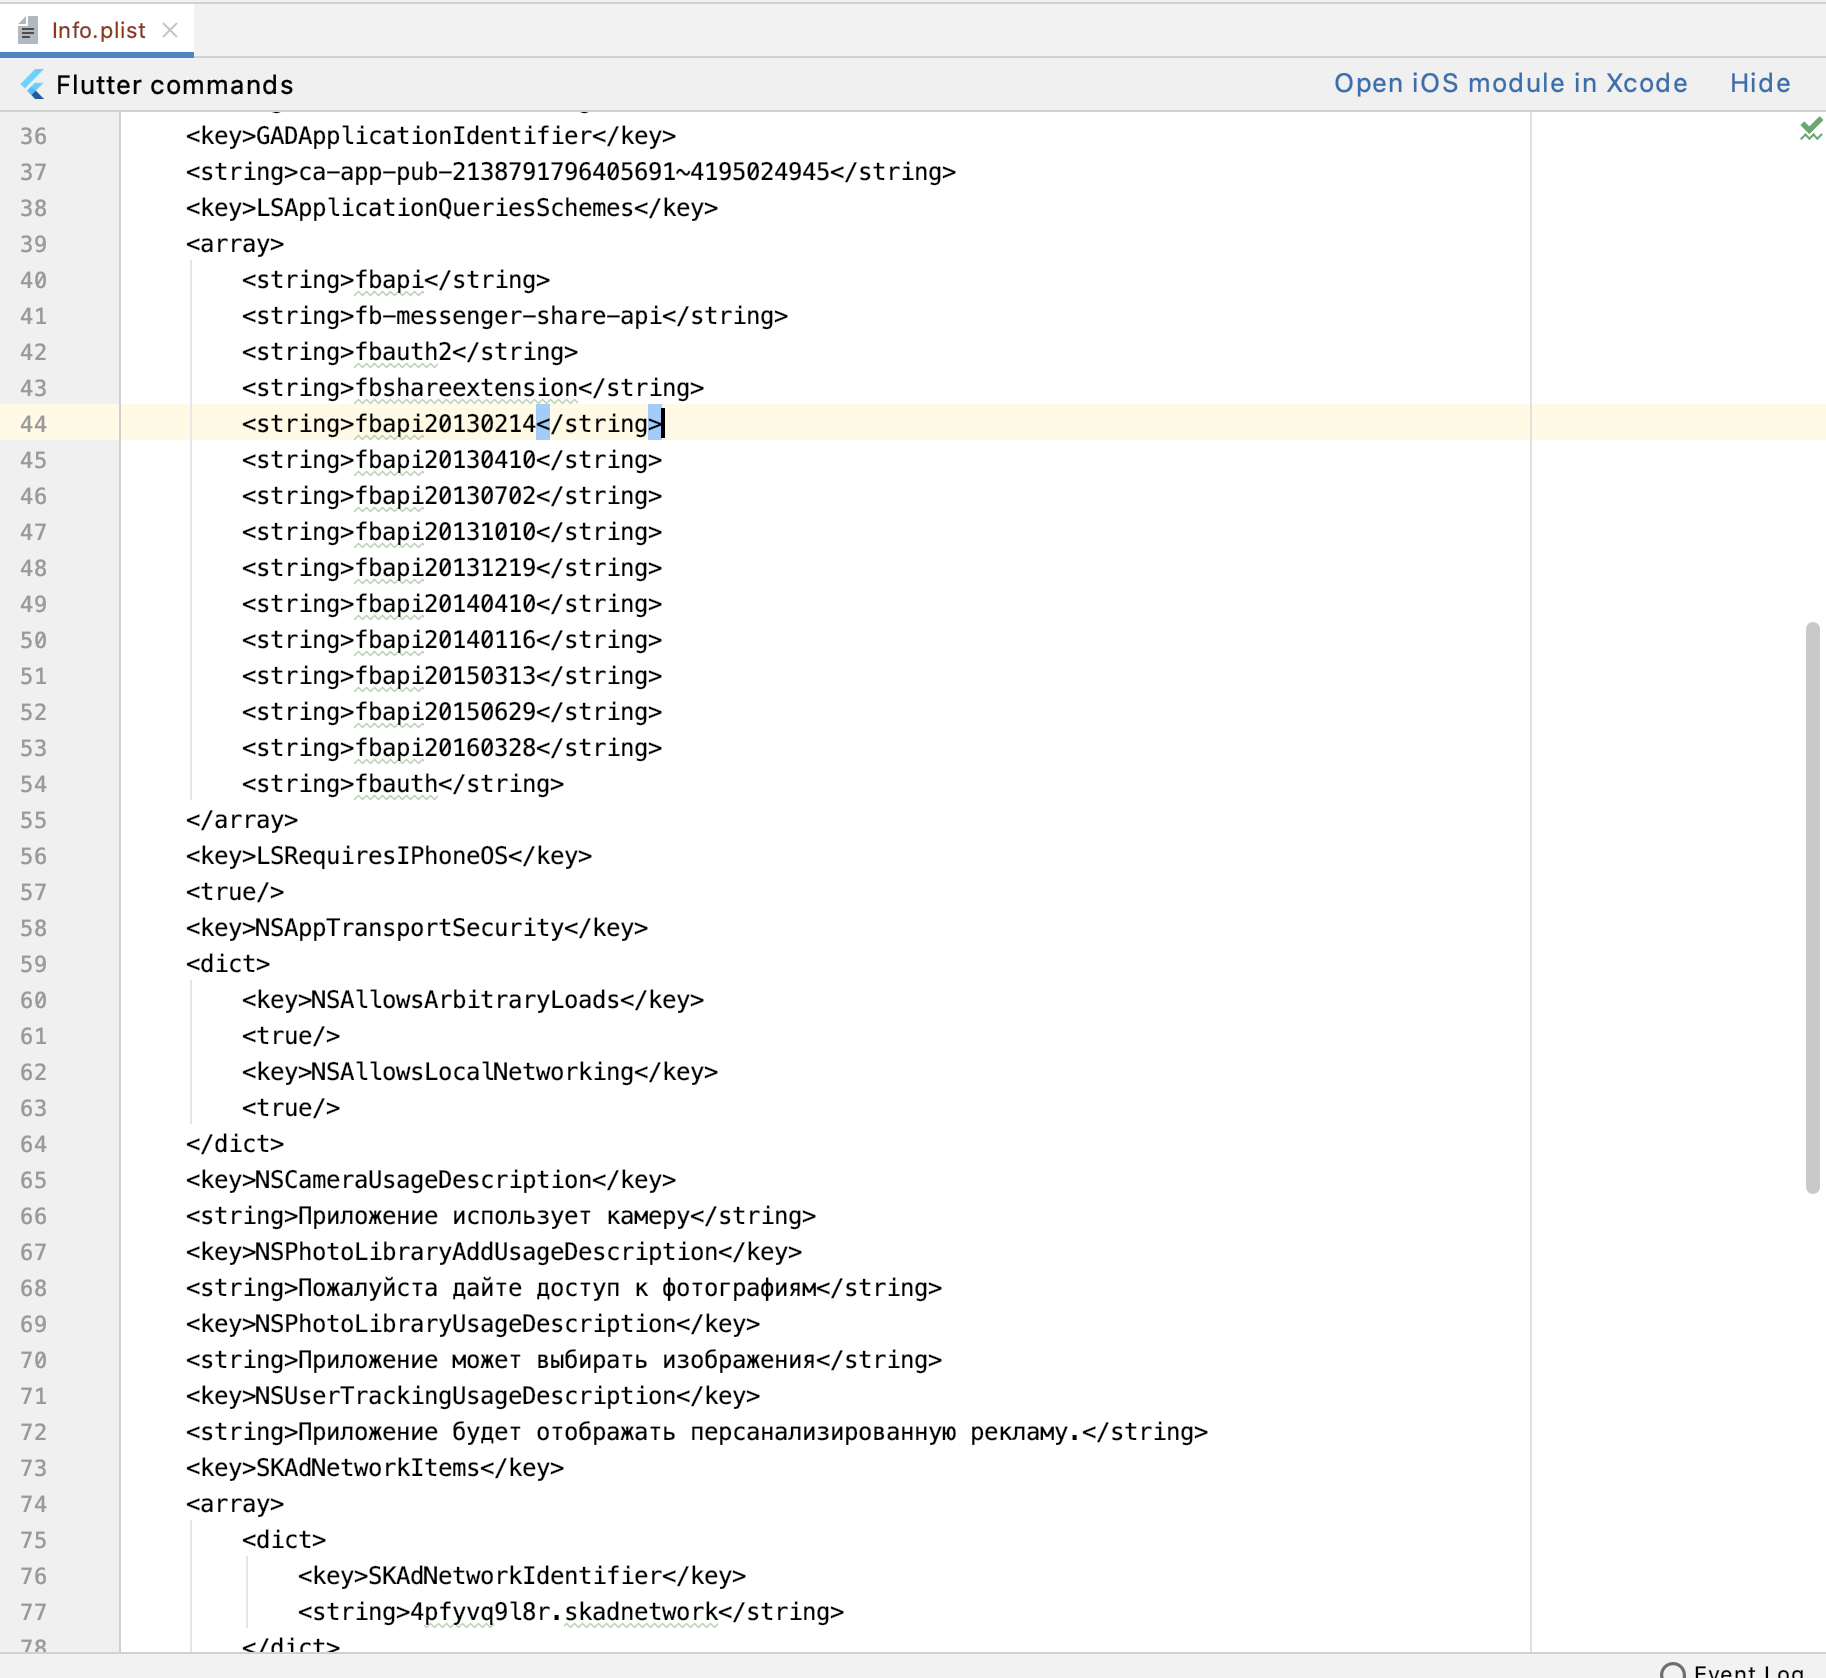The height and width of the screenshot is (1678, 1826).
Task: Click the 4pfyvq9l8r.skadnetwork string on line 77
Action: (x=565, y=1611)
